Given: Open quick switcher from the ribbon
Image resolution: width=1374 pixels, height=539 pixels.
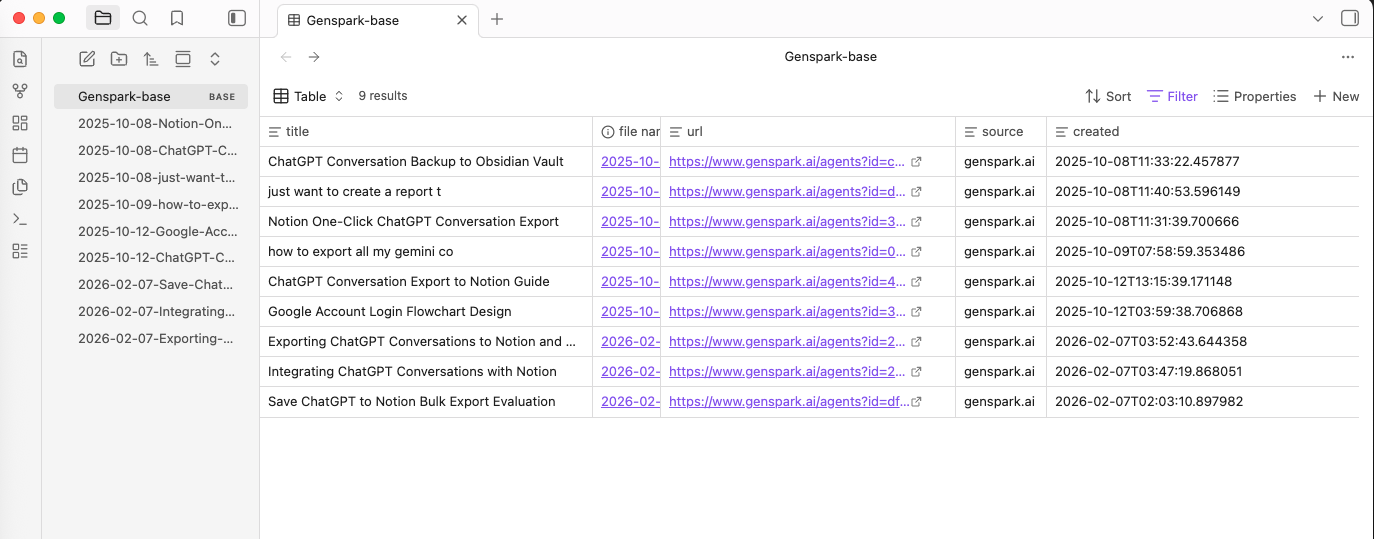Looking at the screenshot, I should [x=20, y=59].
